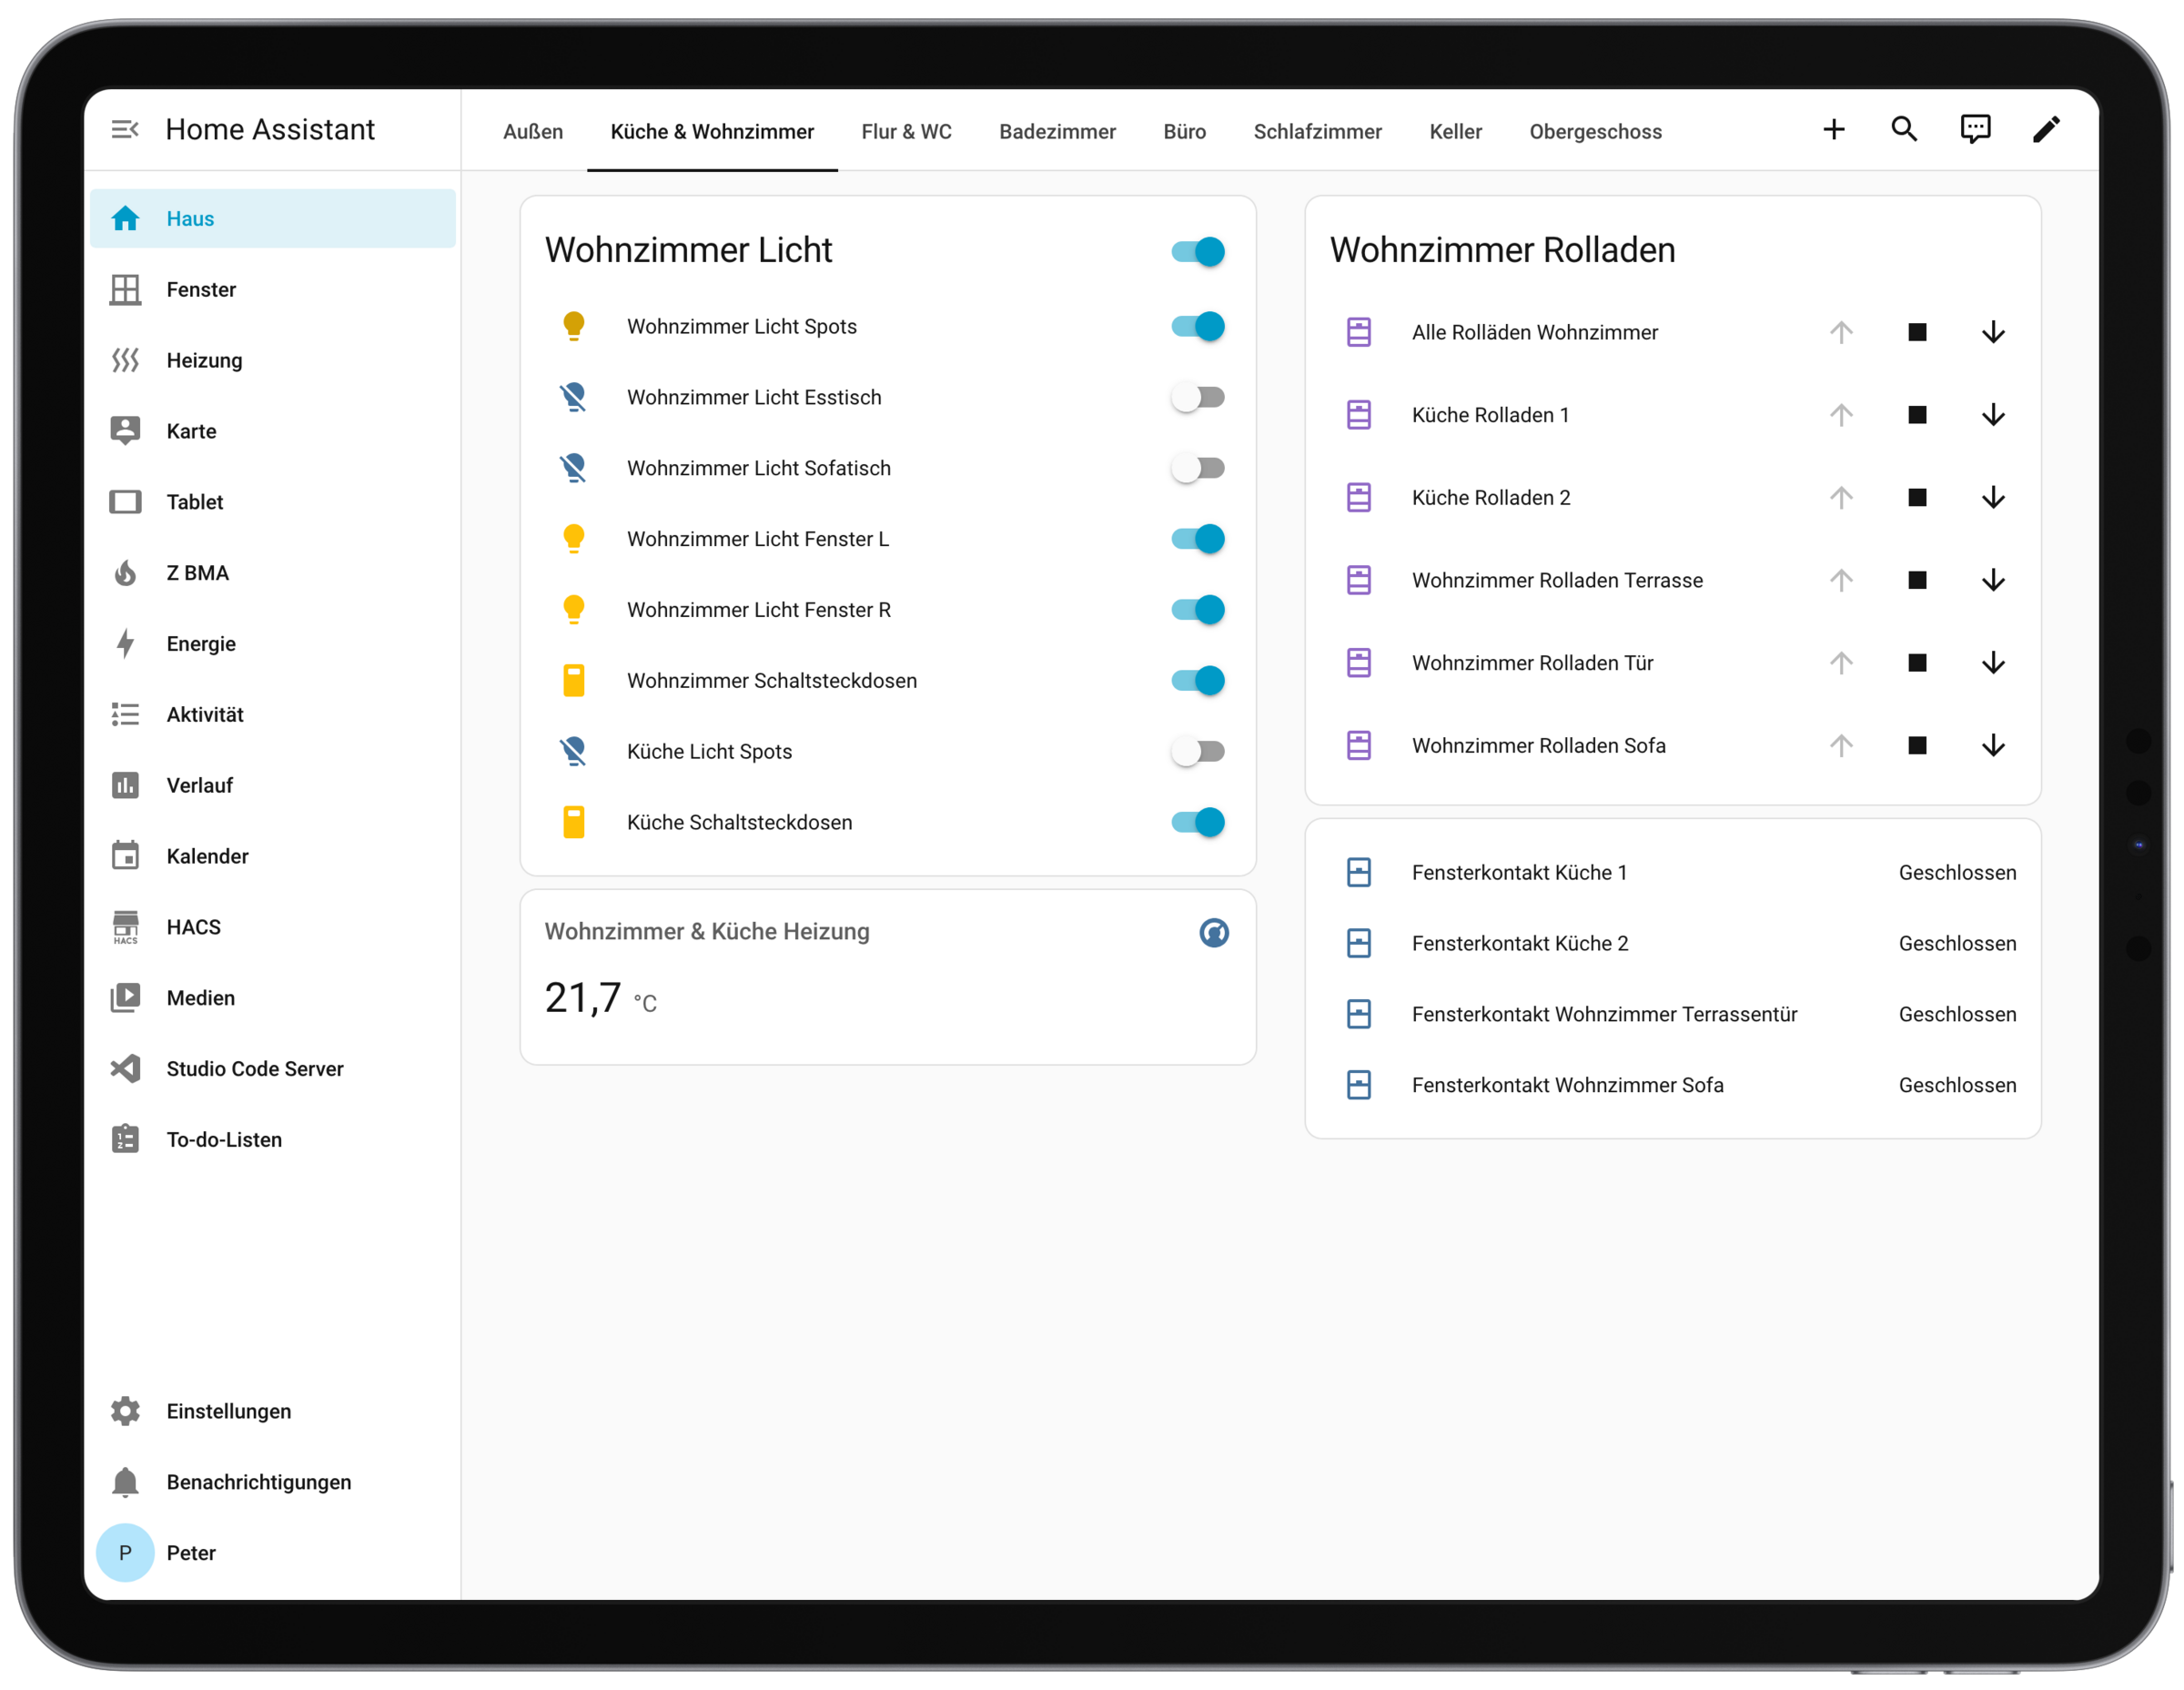Open HACS from the sidebar

[x=193, y=927]
